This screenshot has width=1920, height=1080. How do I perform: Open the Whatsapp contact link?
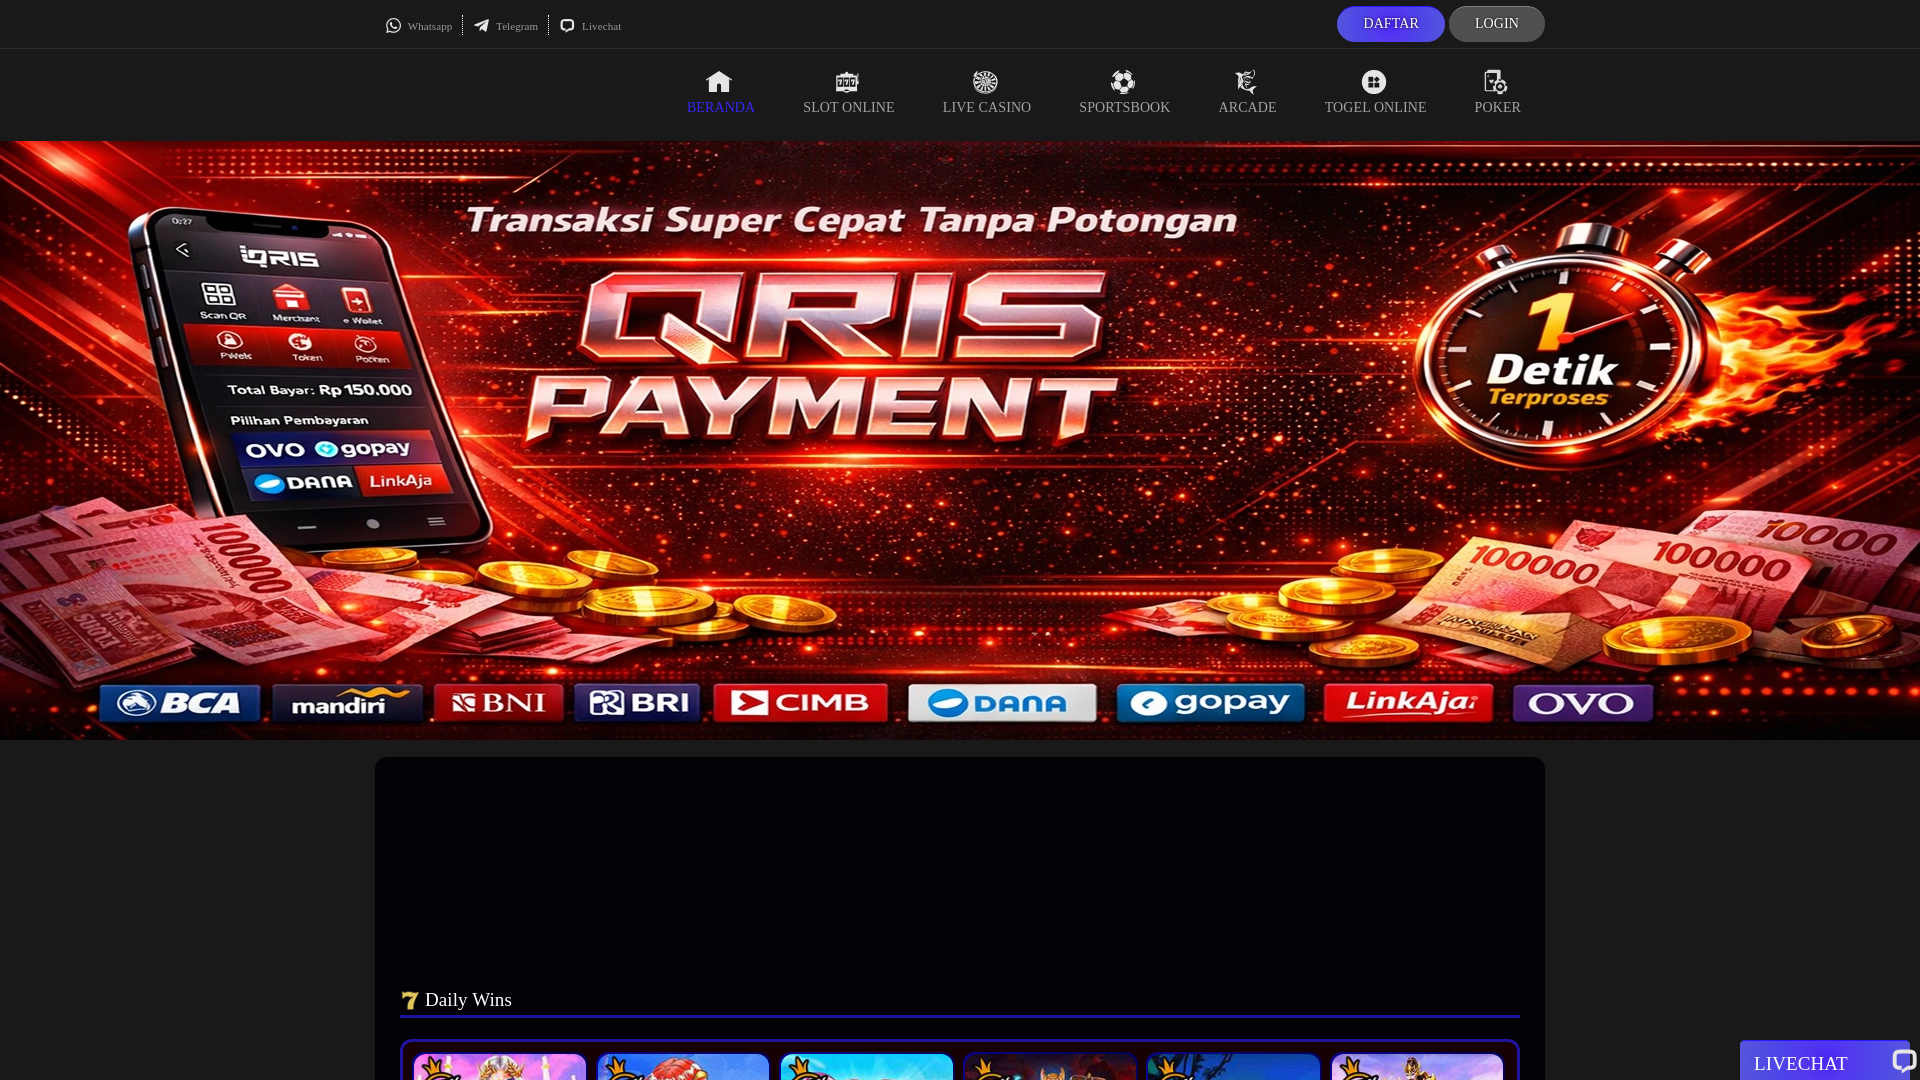pos(419,26)
